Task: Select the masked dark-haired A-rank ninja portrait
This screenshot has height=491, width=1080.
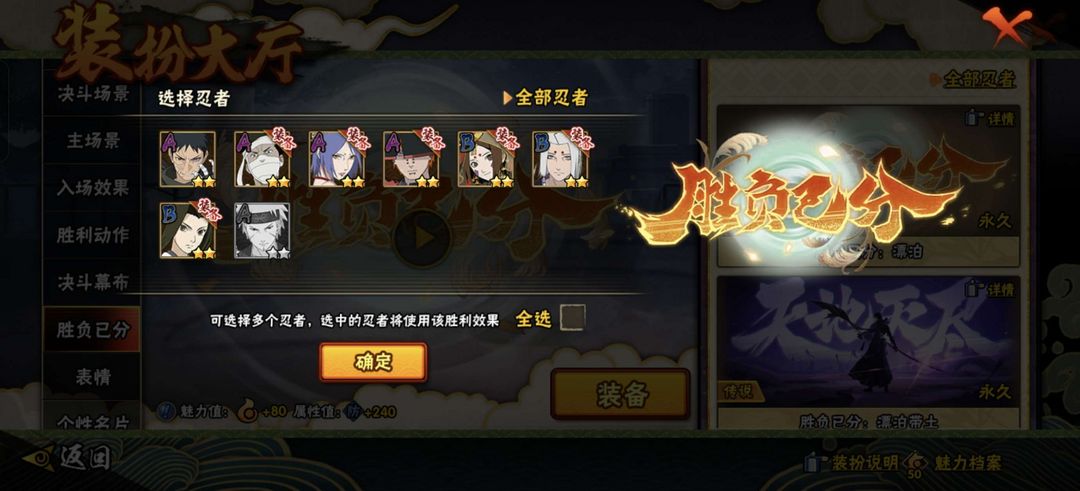Action: 187,159
